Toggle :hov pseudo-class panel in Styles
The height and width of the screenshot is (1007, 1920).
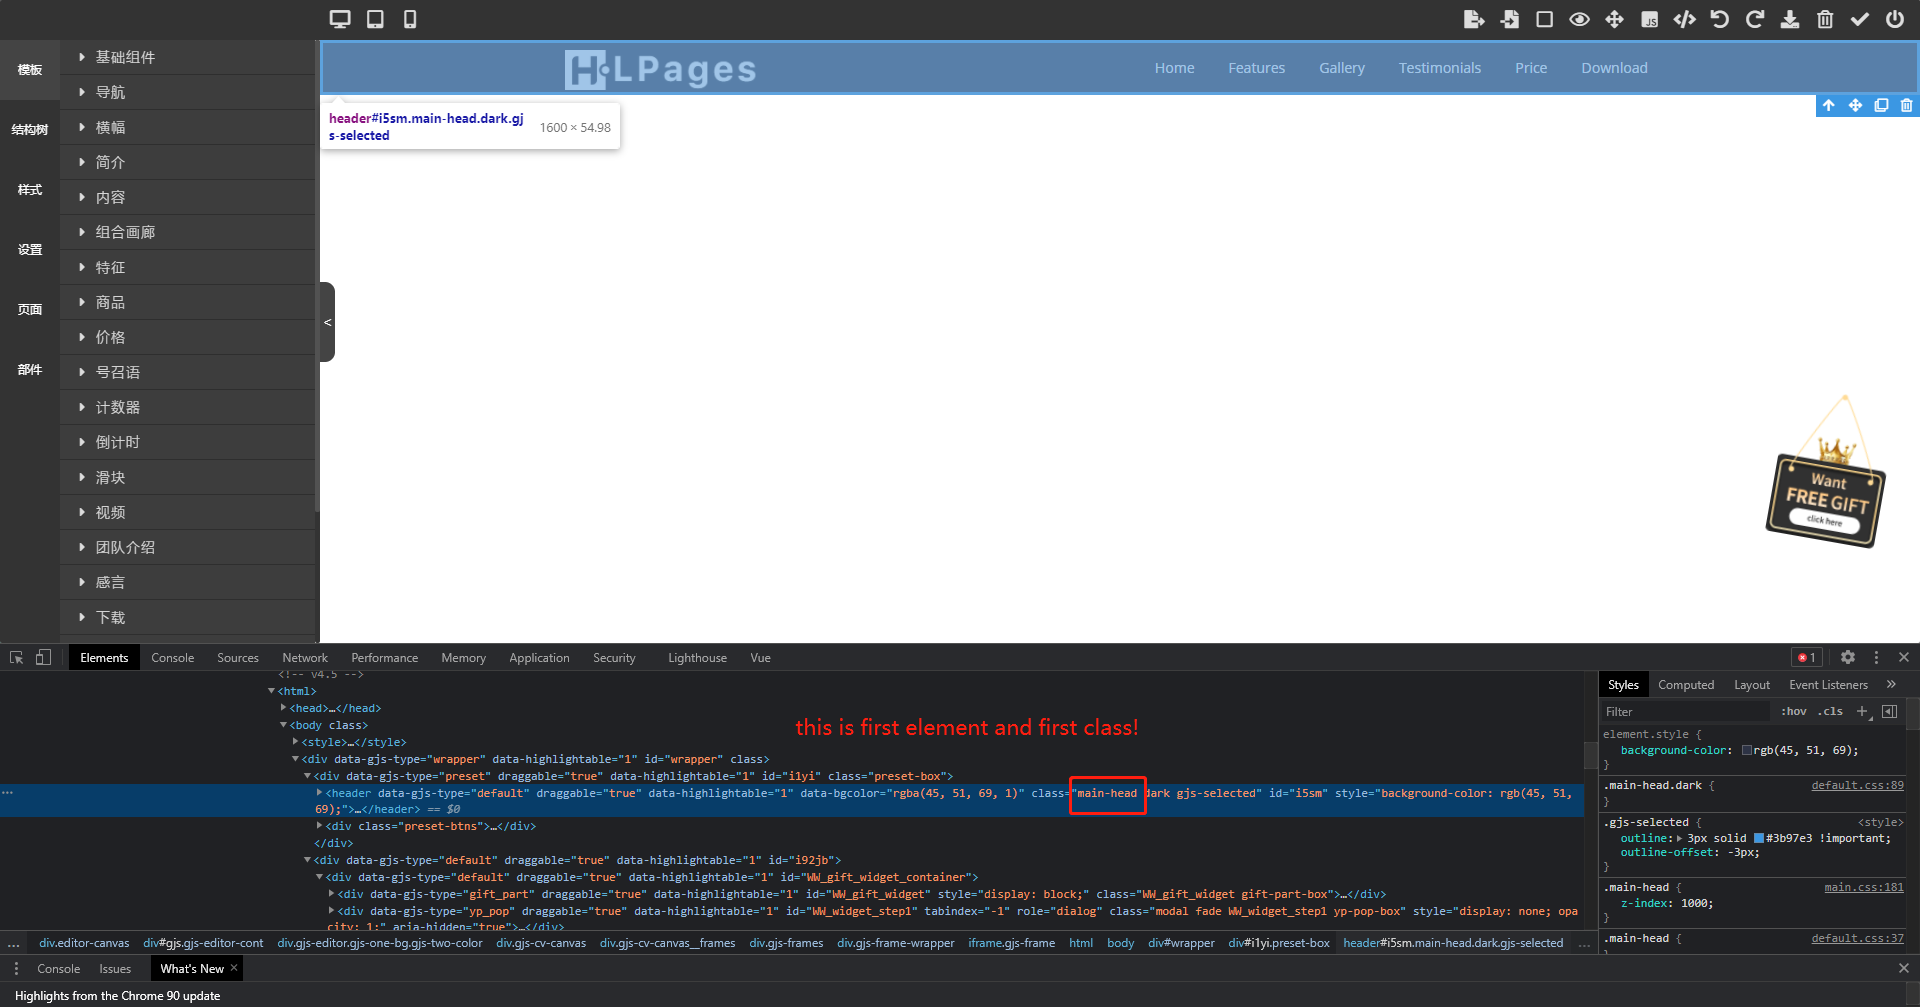(1793, 711)
